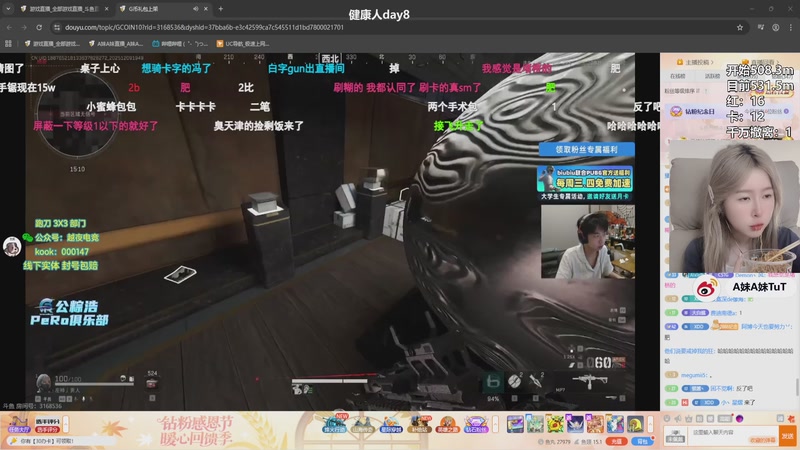800x450 pixels.
Task: Open the UC导航 bookmark
Action: coord(243,44)
